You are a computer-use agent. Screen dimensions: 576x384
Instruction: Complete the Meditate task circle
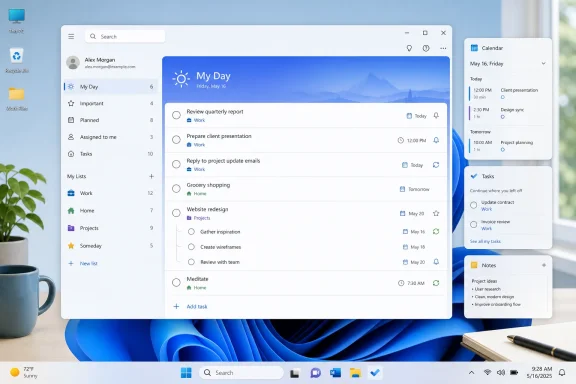[x=176, y=283]
